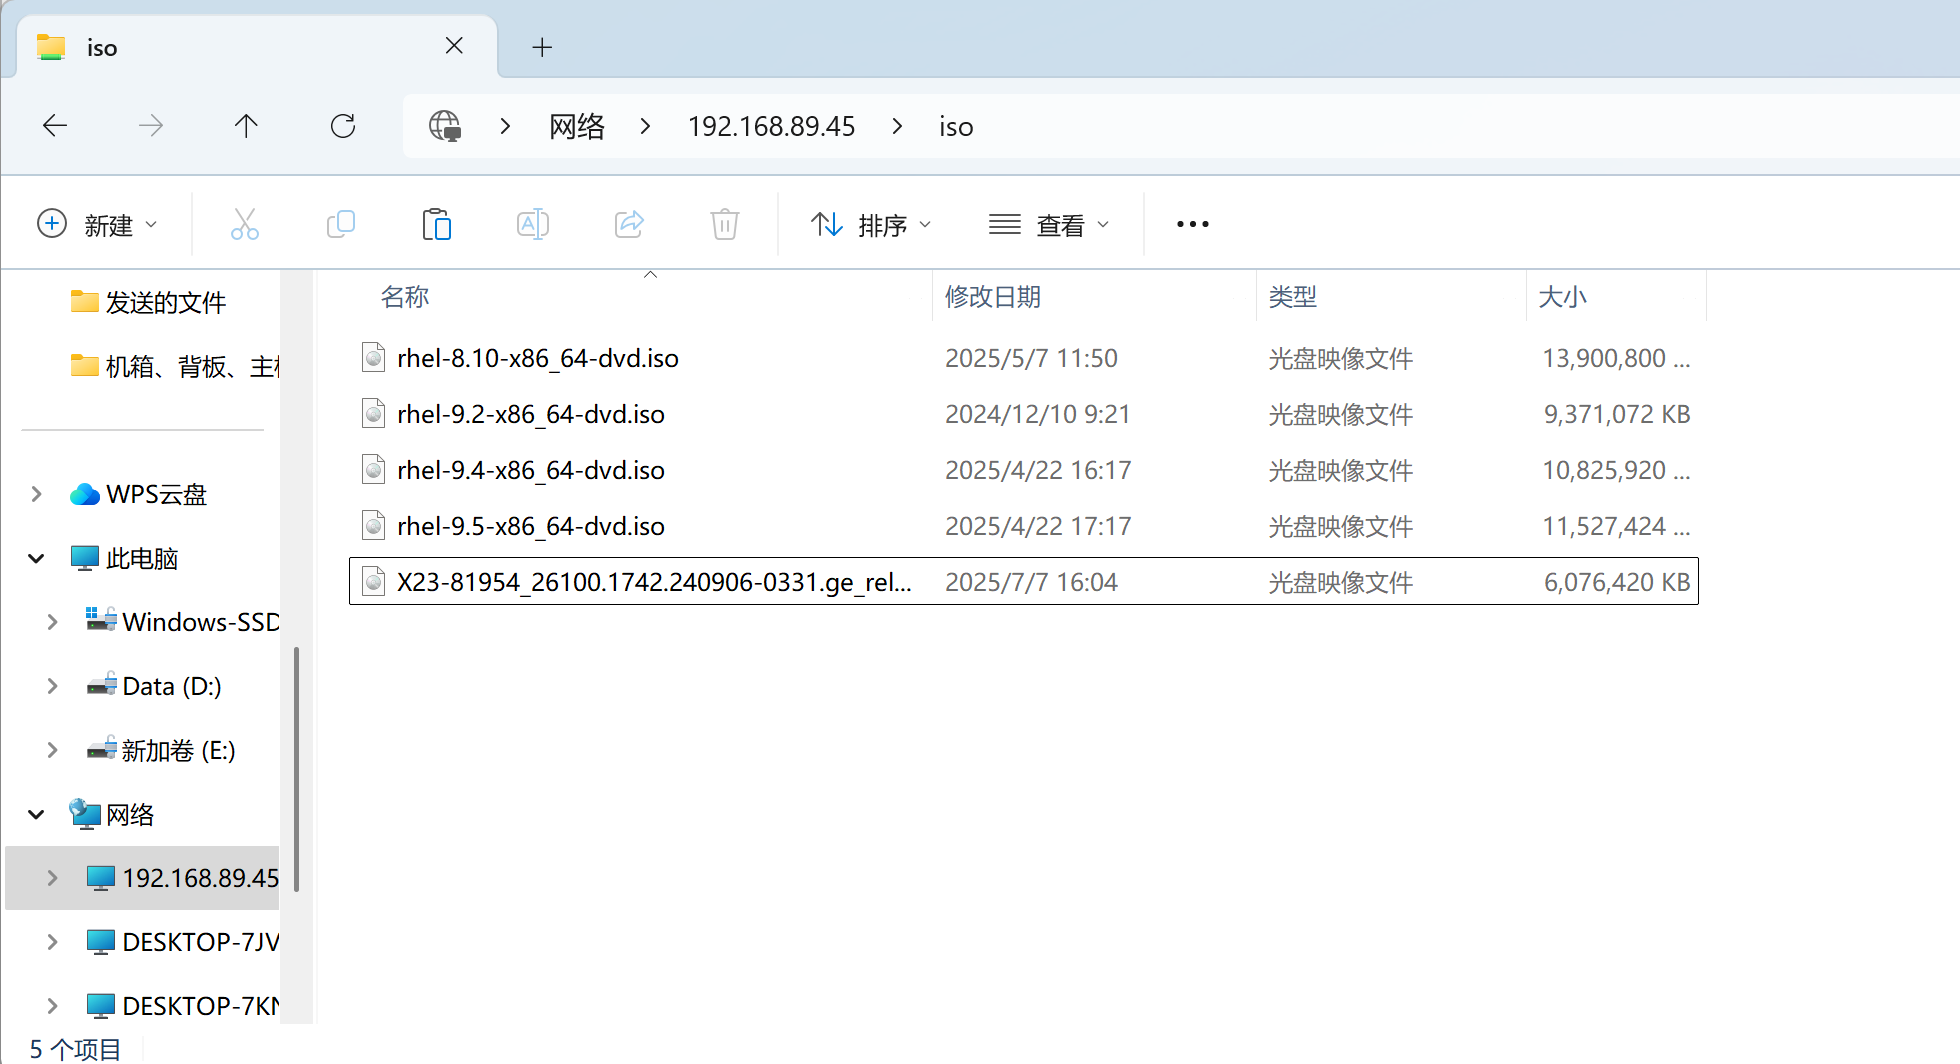Go up one folder level
This screenshot has height=1064, width=1960.
246,126
